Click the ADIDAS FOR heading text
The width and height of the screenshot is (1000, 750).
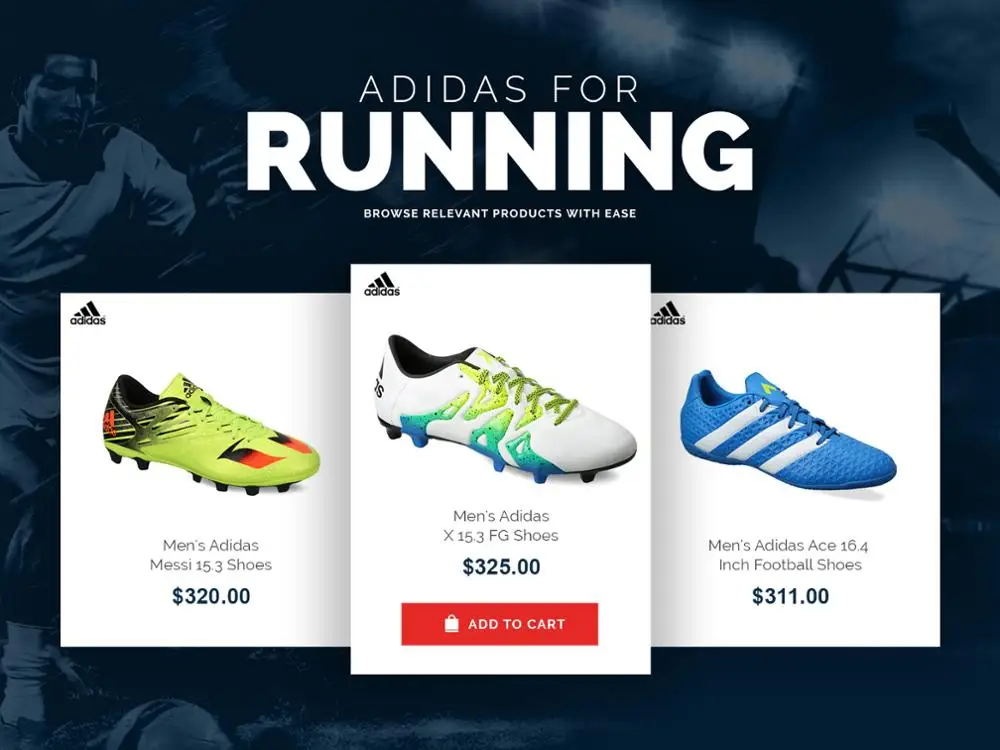pos(499,89)
